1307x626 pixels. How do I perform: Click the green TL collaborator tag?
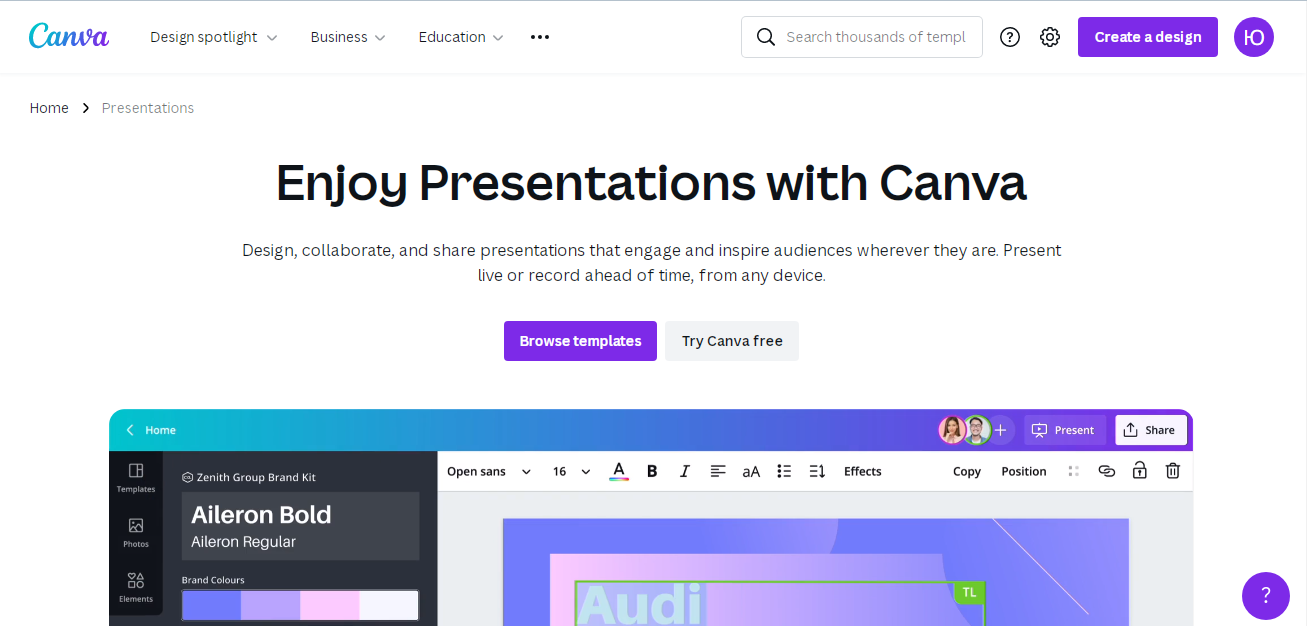(969, 592)
